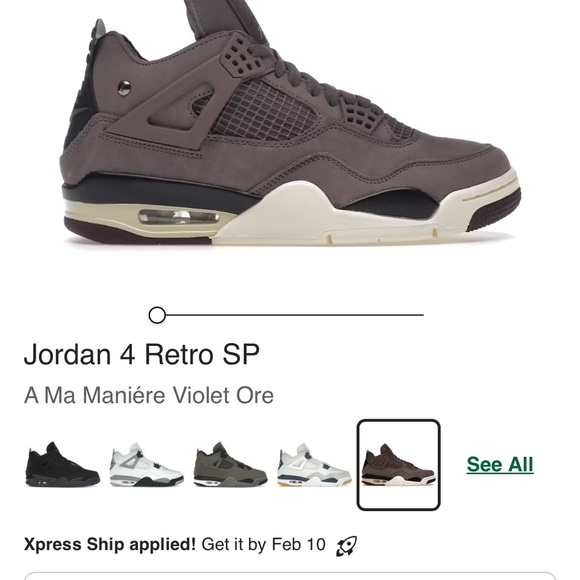Click the Jordan 4 Retro SP title
The width and height of the screenshot is (580, 580).
(142, 354)
